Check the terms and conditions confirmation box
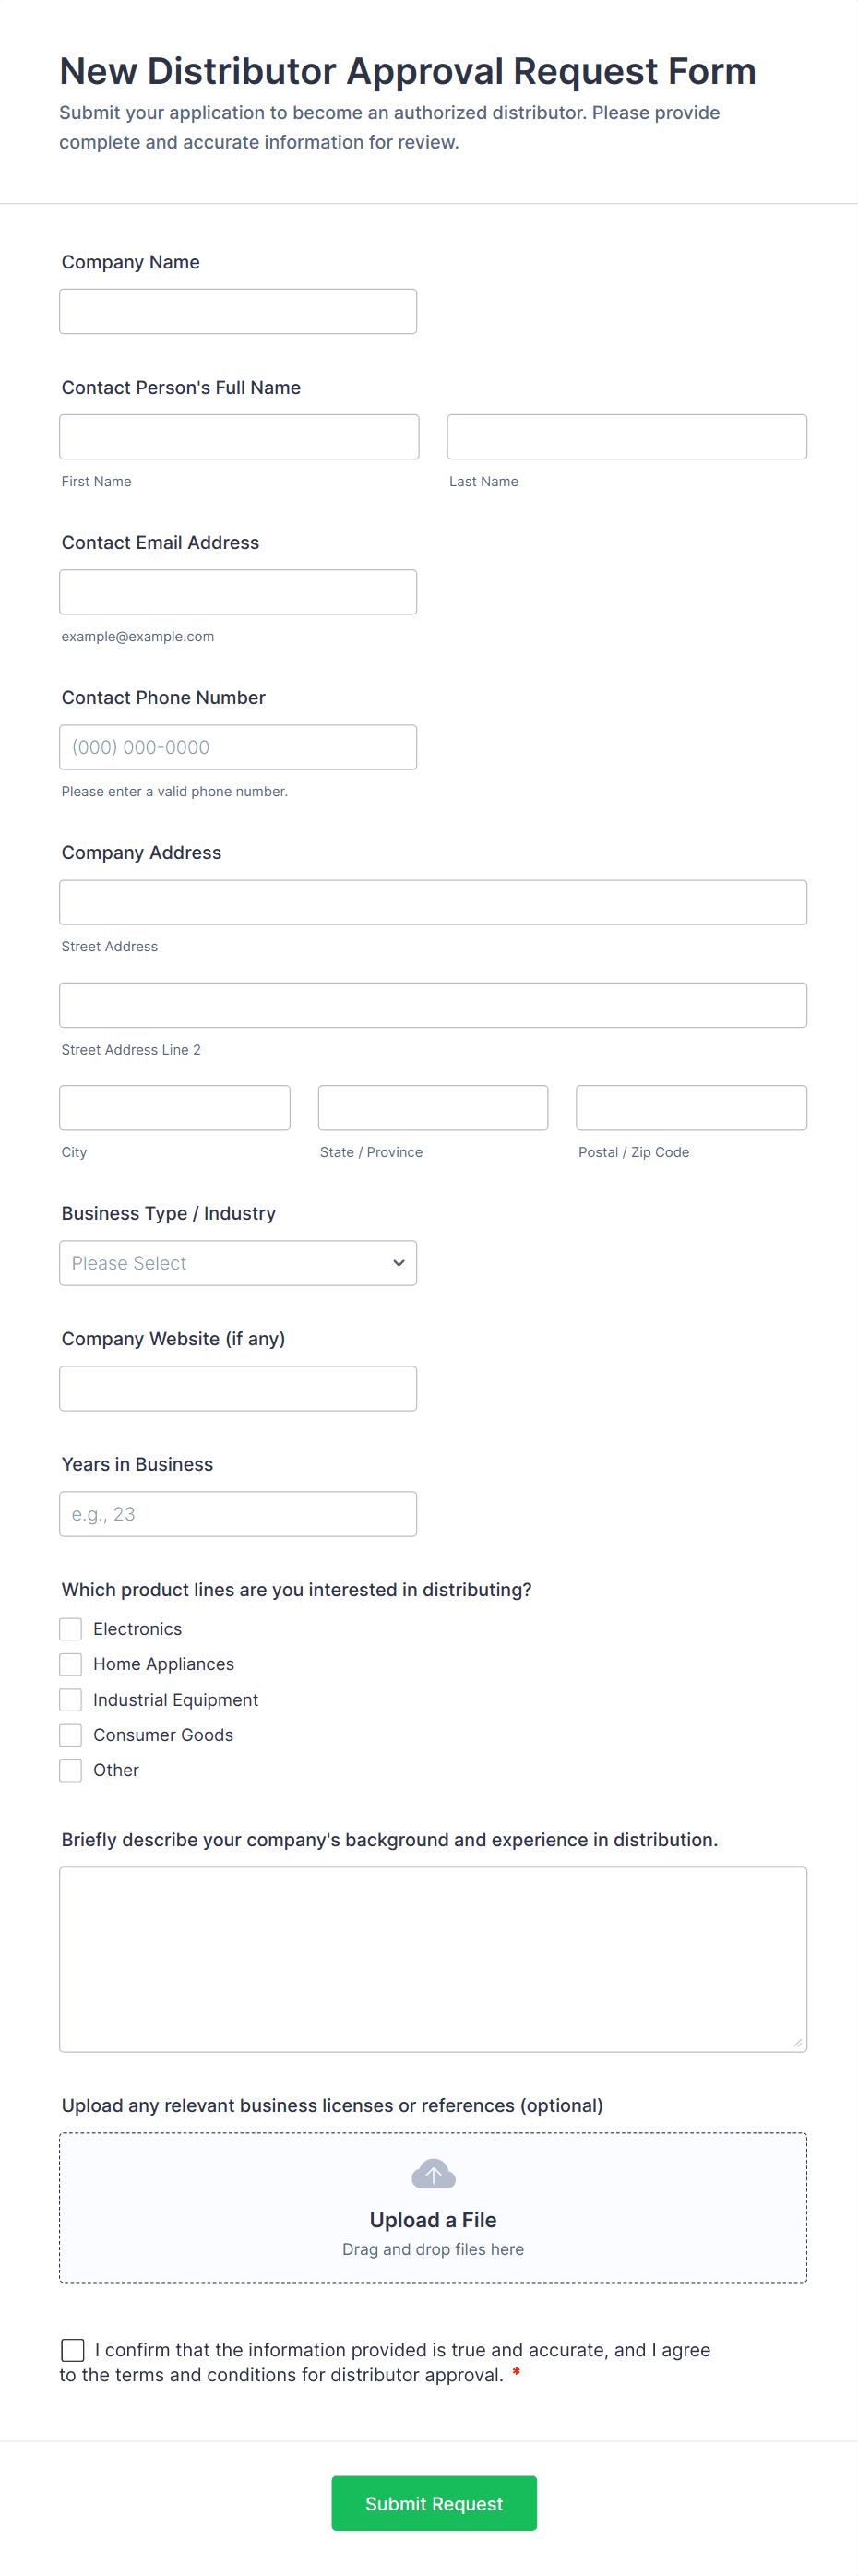858x2576 pixels. [71, 2350]
